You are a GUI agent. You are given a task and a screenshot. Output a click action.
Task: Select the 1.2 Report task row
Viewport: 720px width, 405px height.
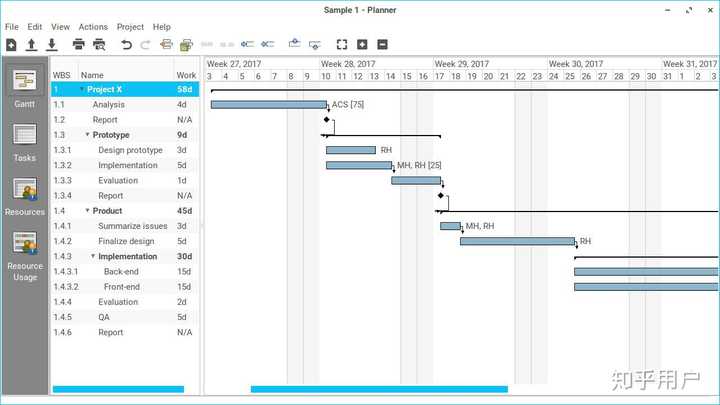(x=125, y=120)
